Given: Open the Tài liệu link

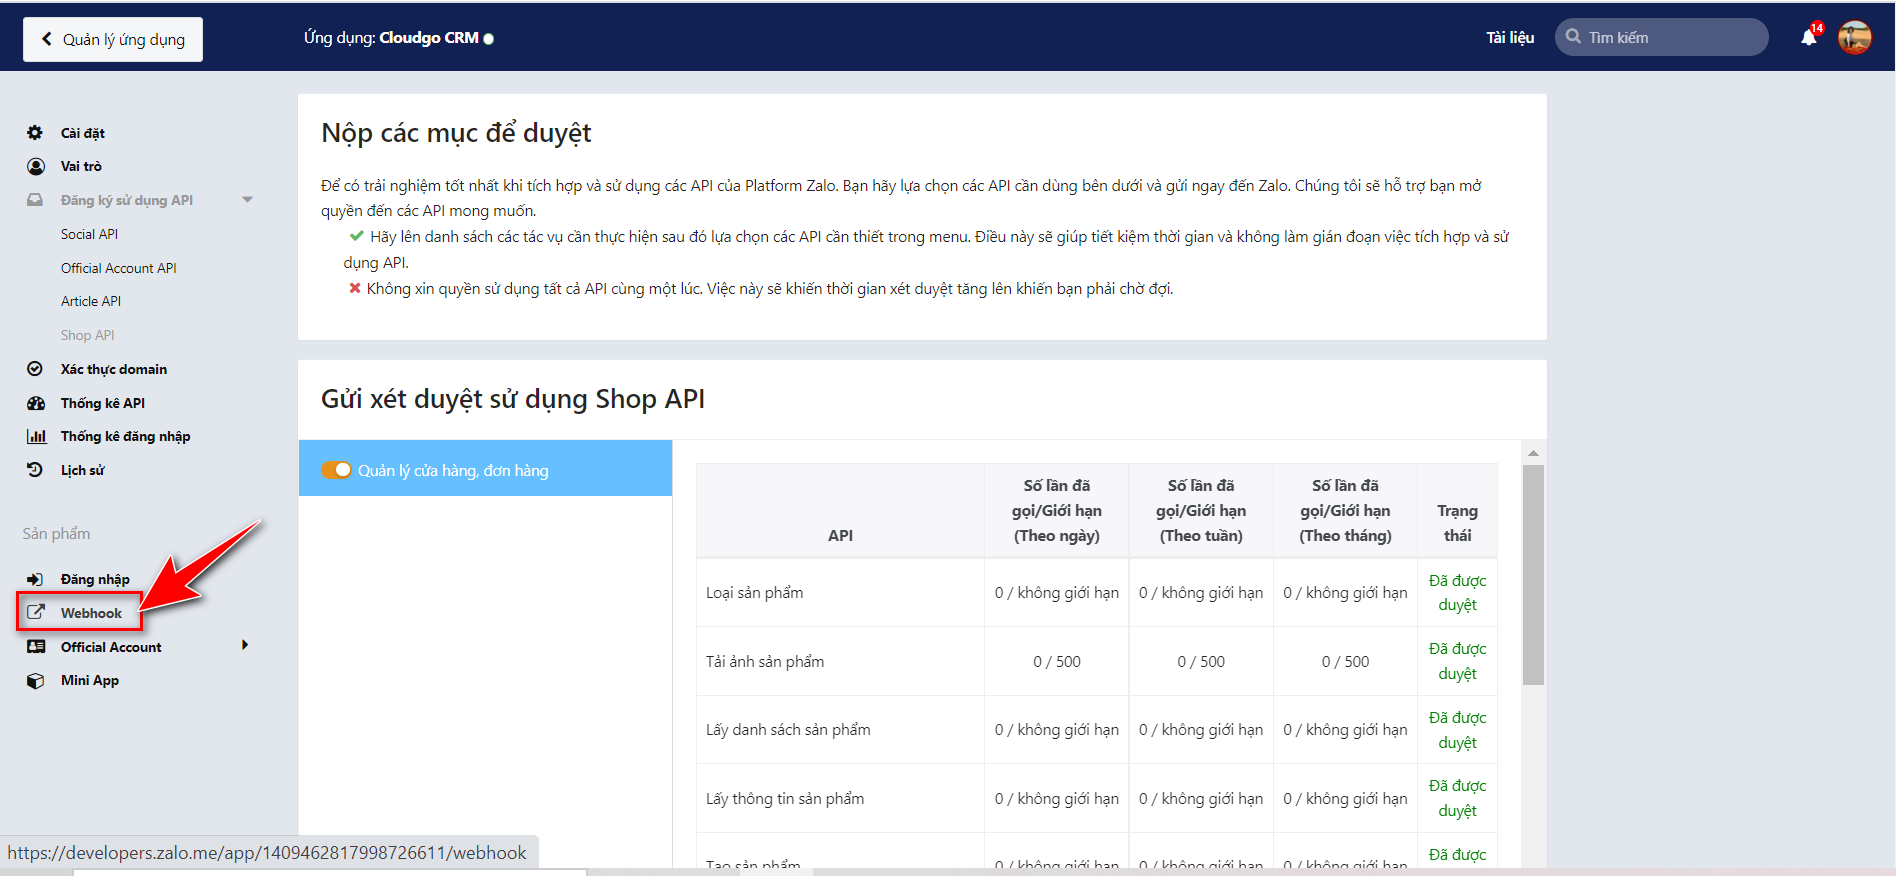Looking at the screenshot, I should (x=1509, y=38).
